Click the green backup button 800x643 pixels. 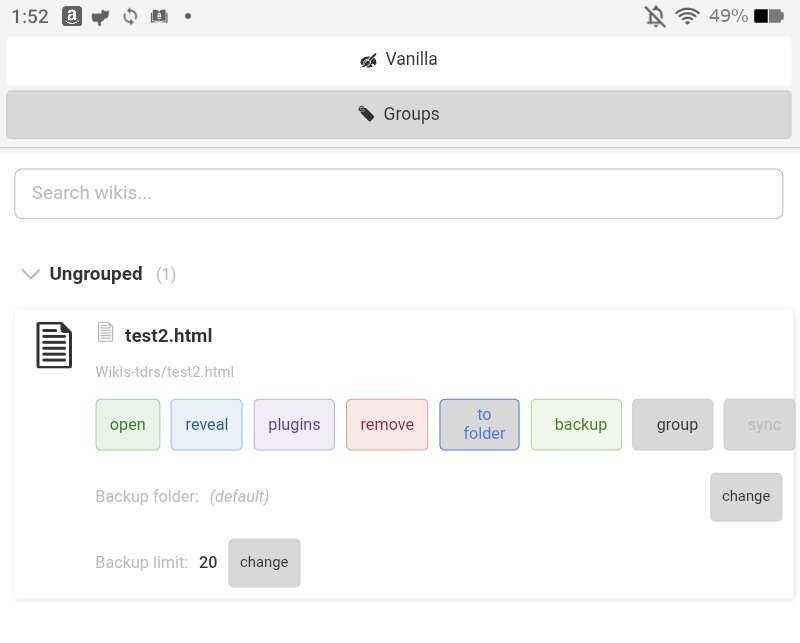pyautogui.click(x=576, y=425)
